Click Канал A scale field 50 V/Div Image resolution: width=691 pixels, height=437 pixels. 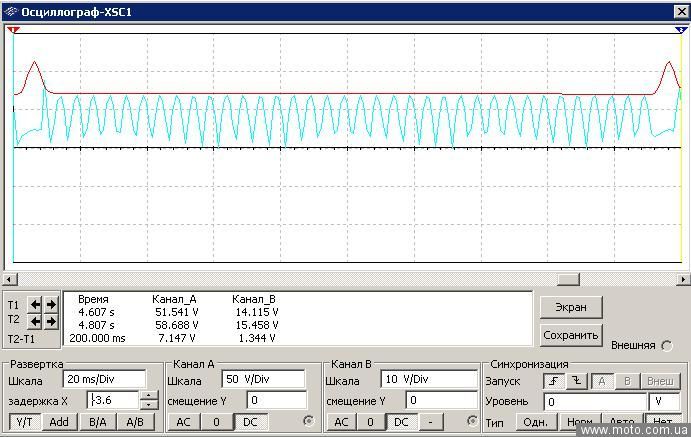coord(263,379)
